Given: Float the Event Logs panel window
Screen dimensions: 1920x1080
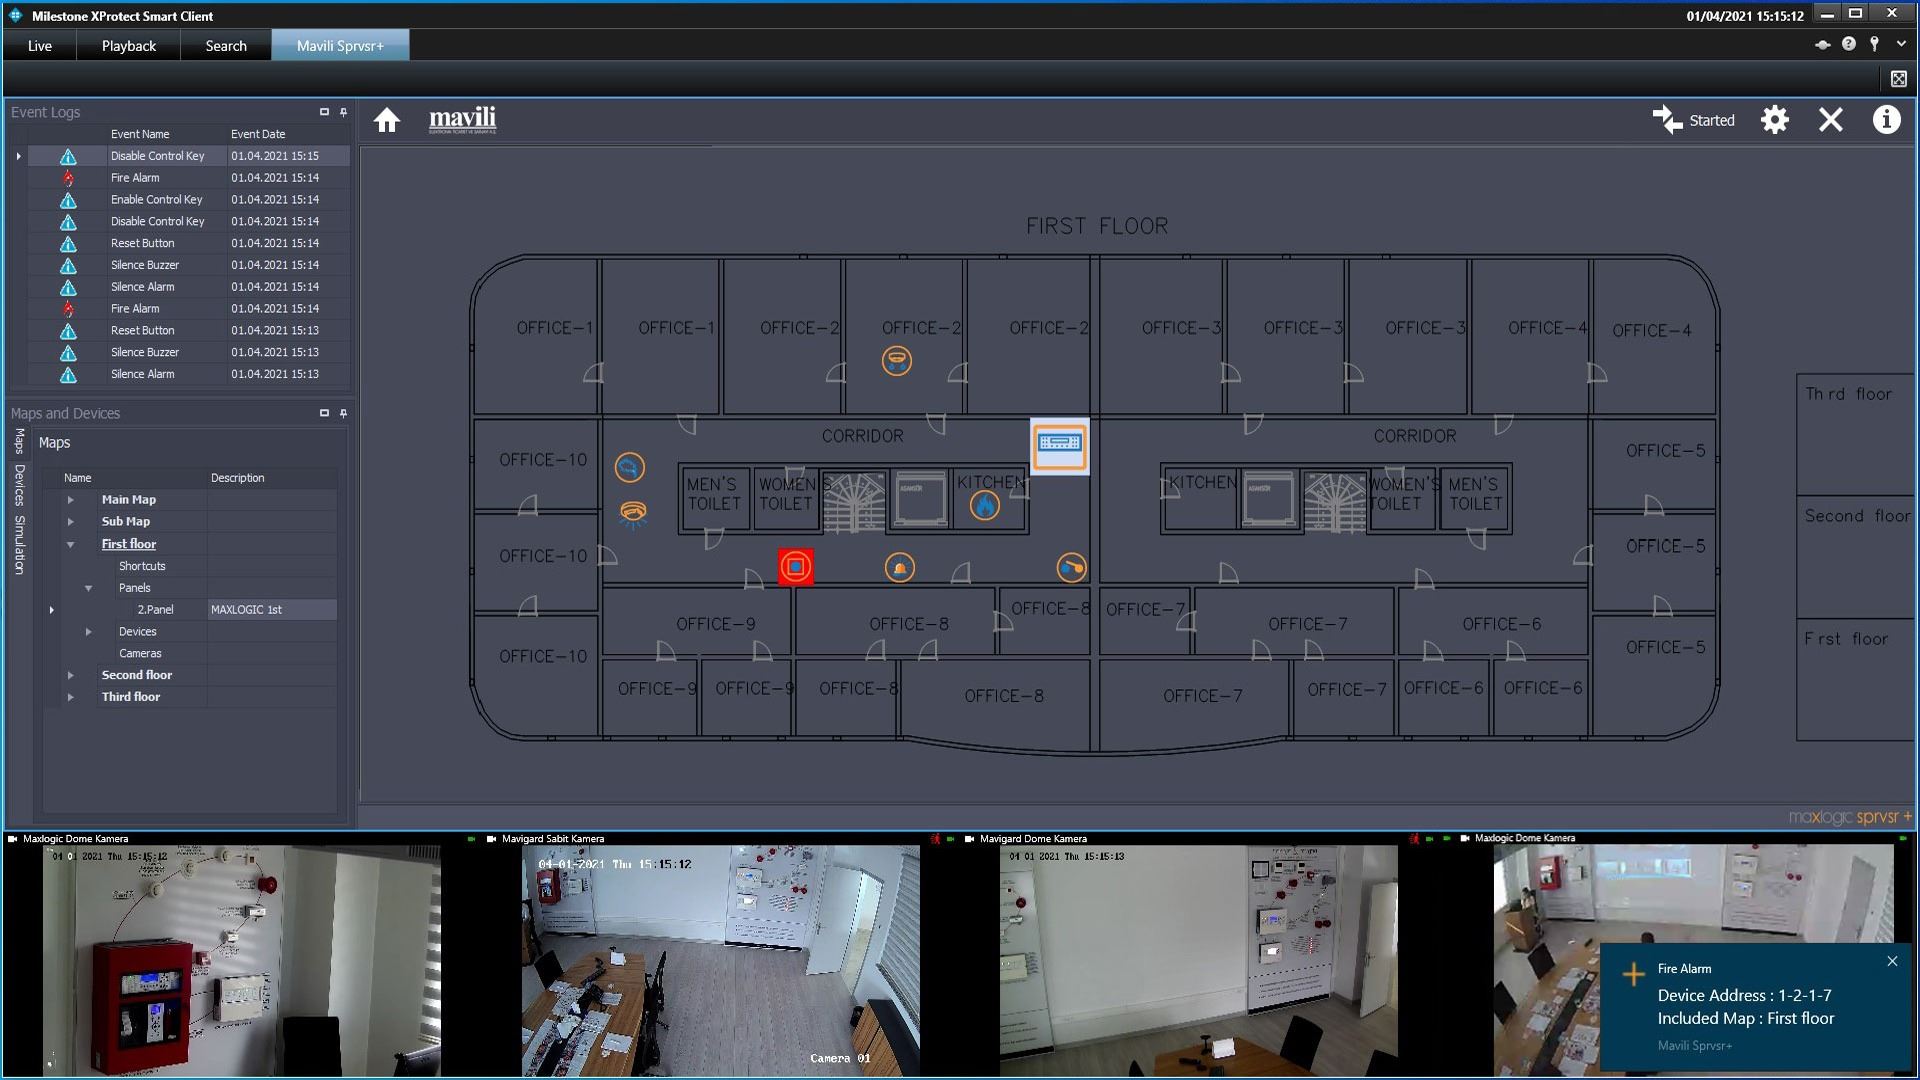Looking at the screenshot, I should 324,112.
